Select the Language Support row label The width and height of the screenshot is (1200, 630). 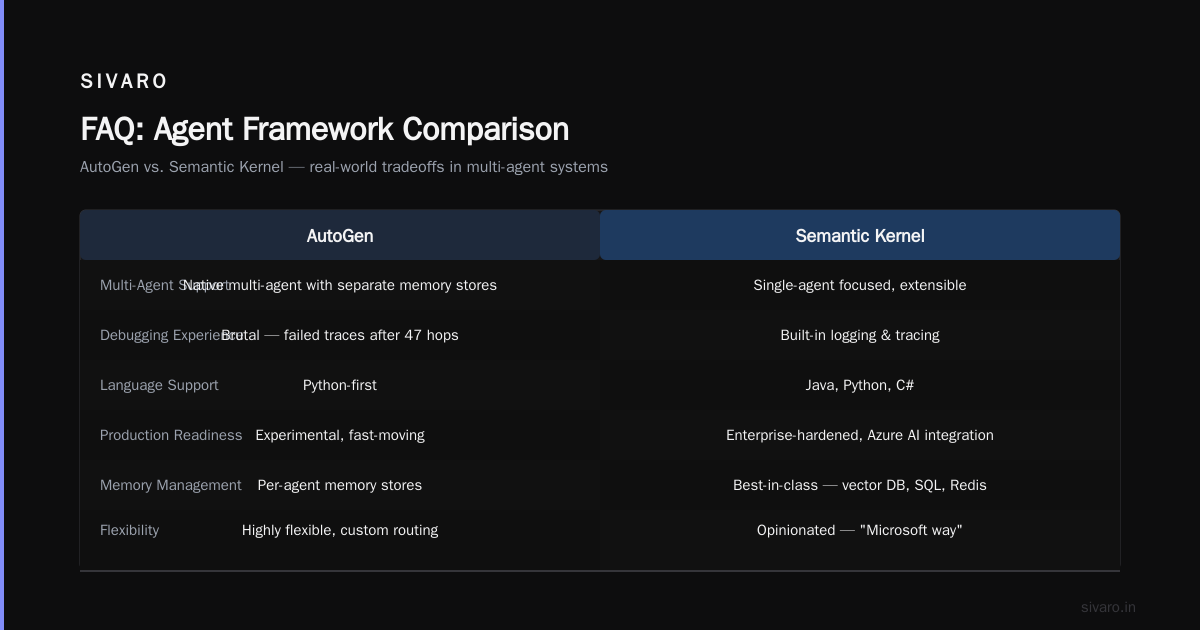[x=159, y=385]
